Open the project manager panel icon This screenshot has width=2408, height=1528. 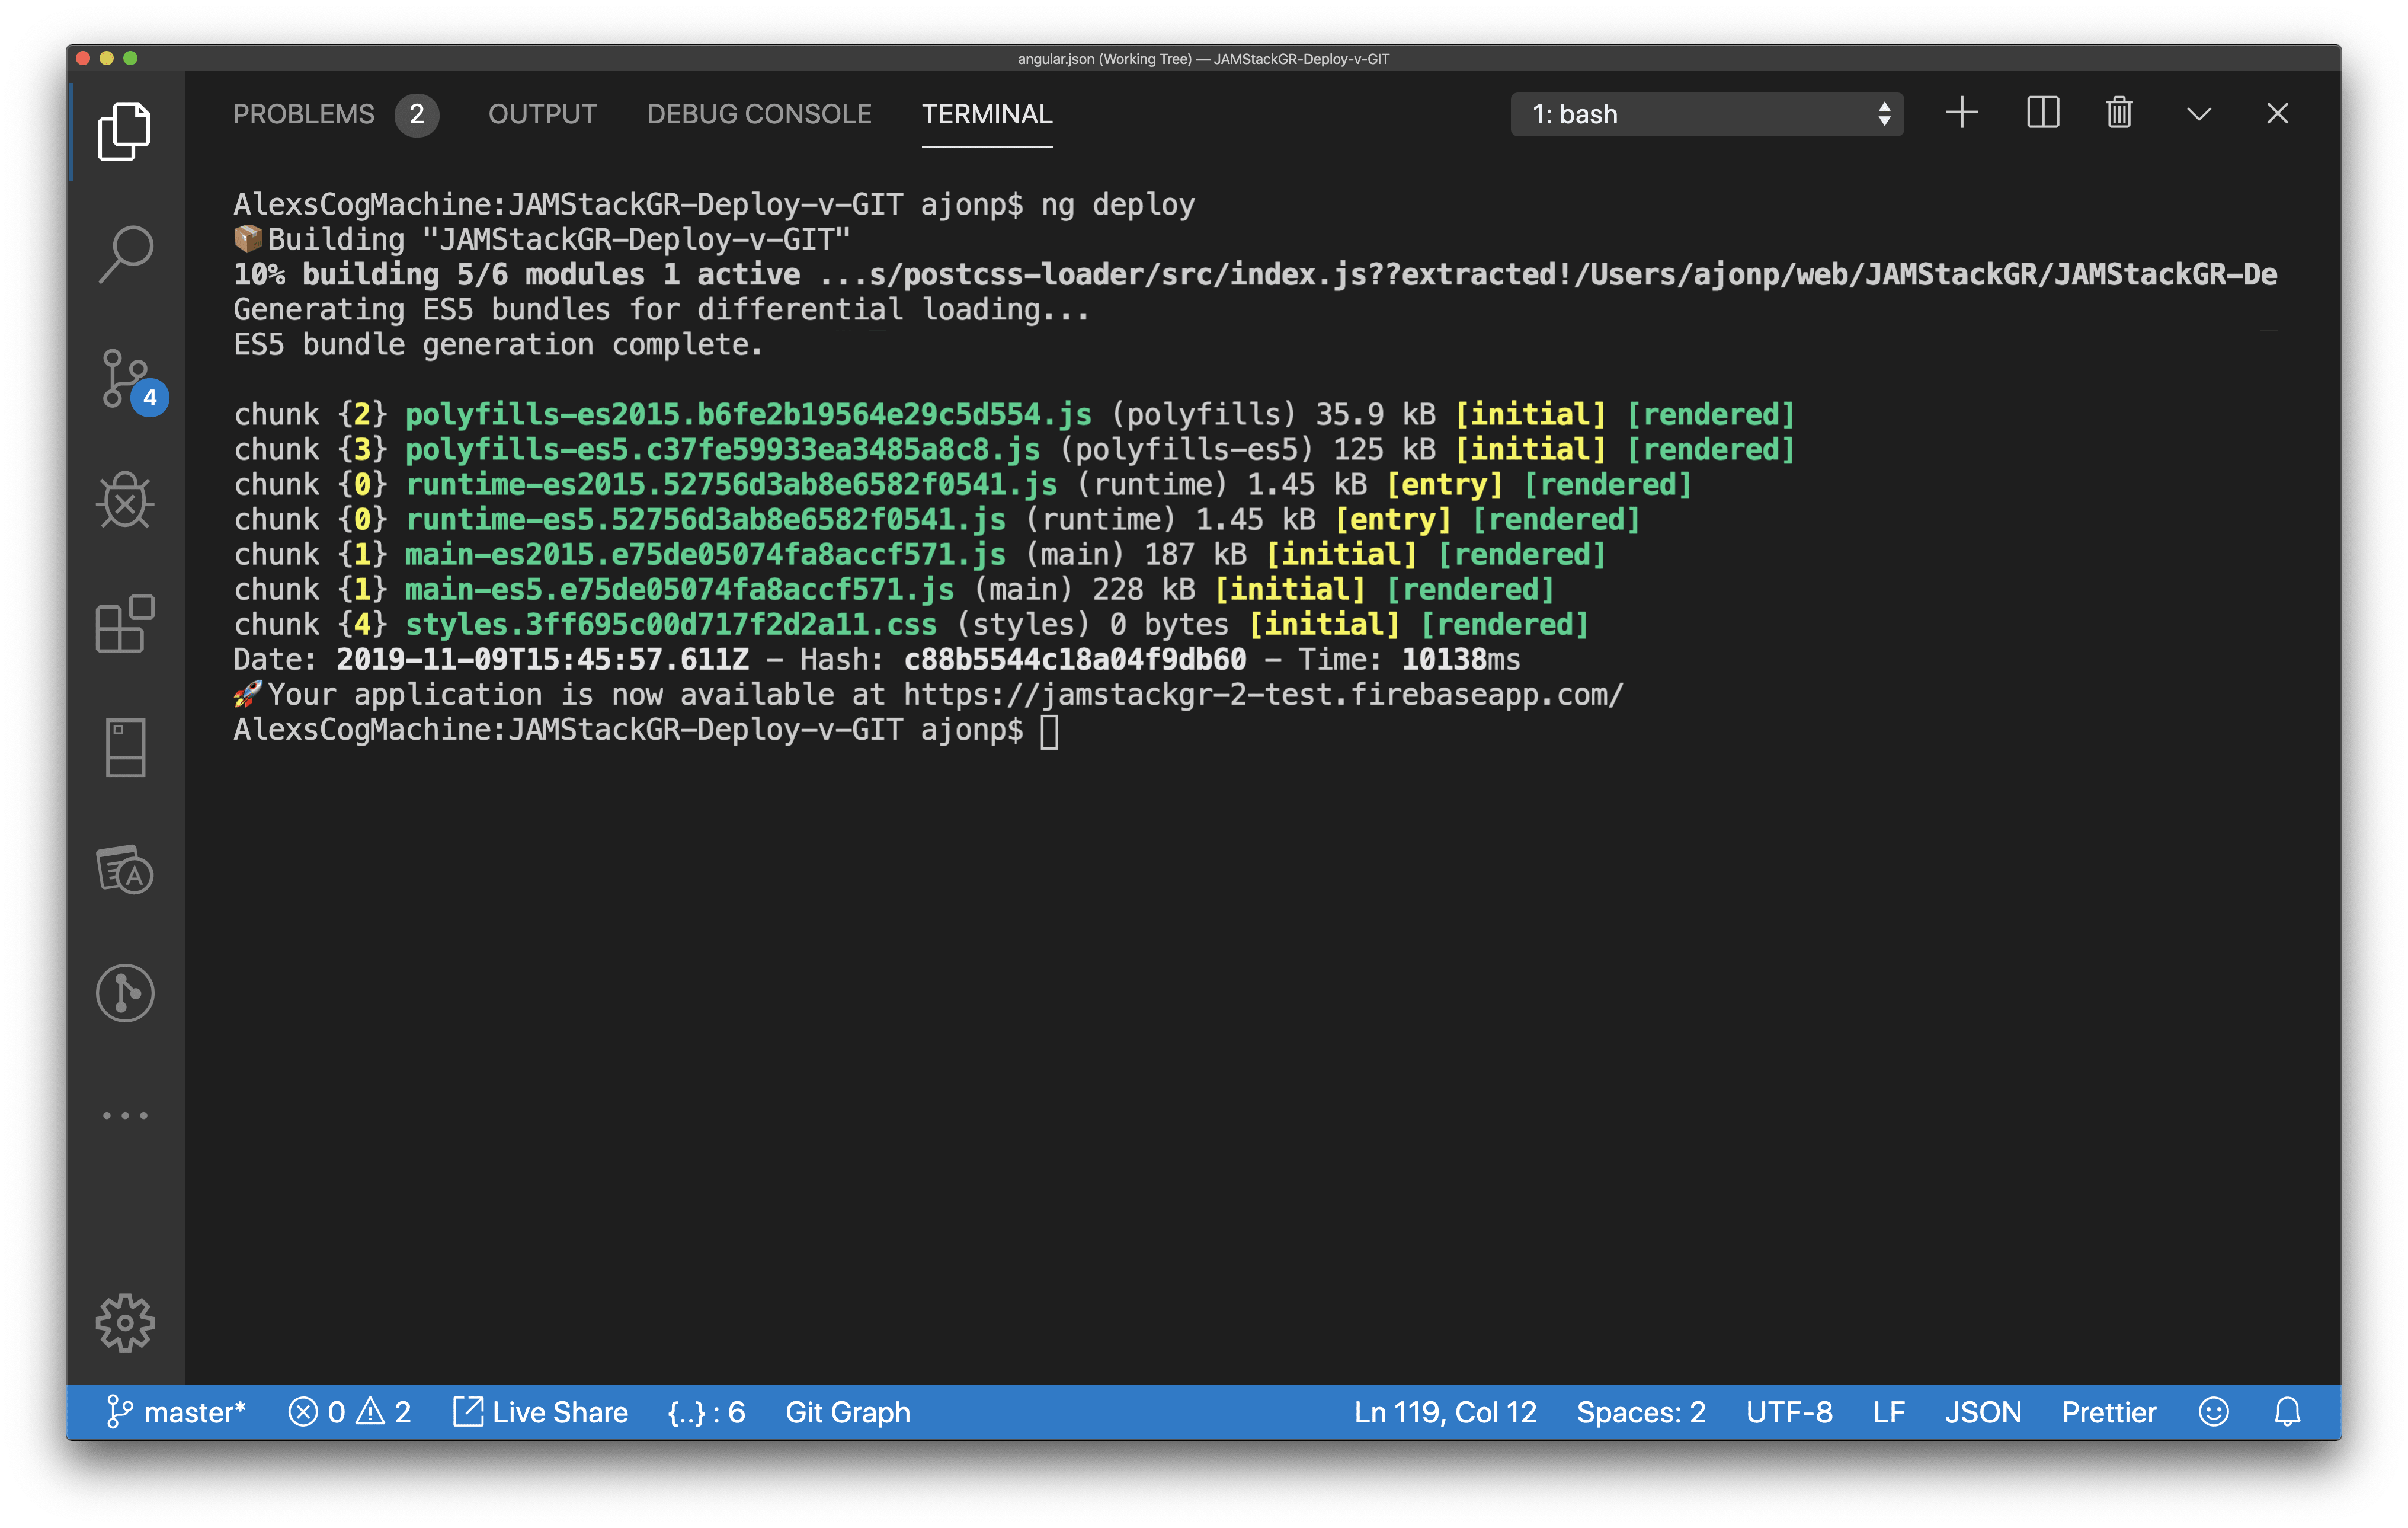click(x=125, y=747)
